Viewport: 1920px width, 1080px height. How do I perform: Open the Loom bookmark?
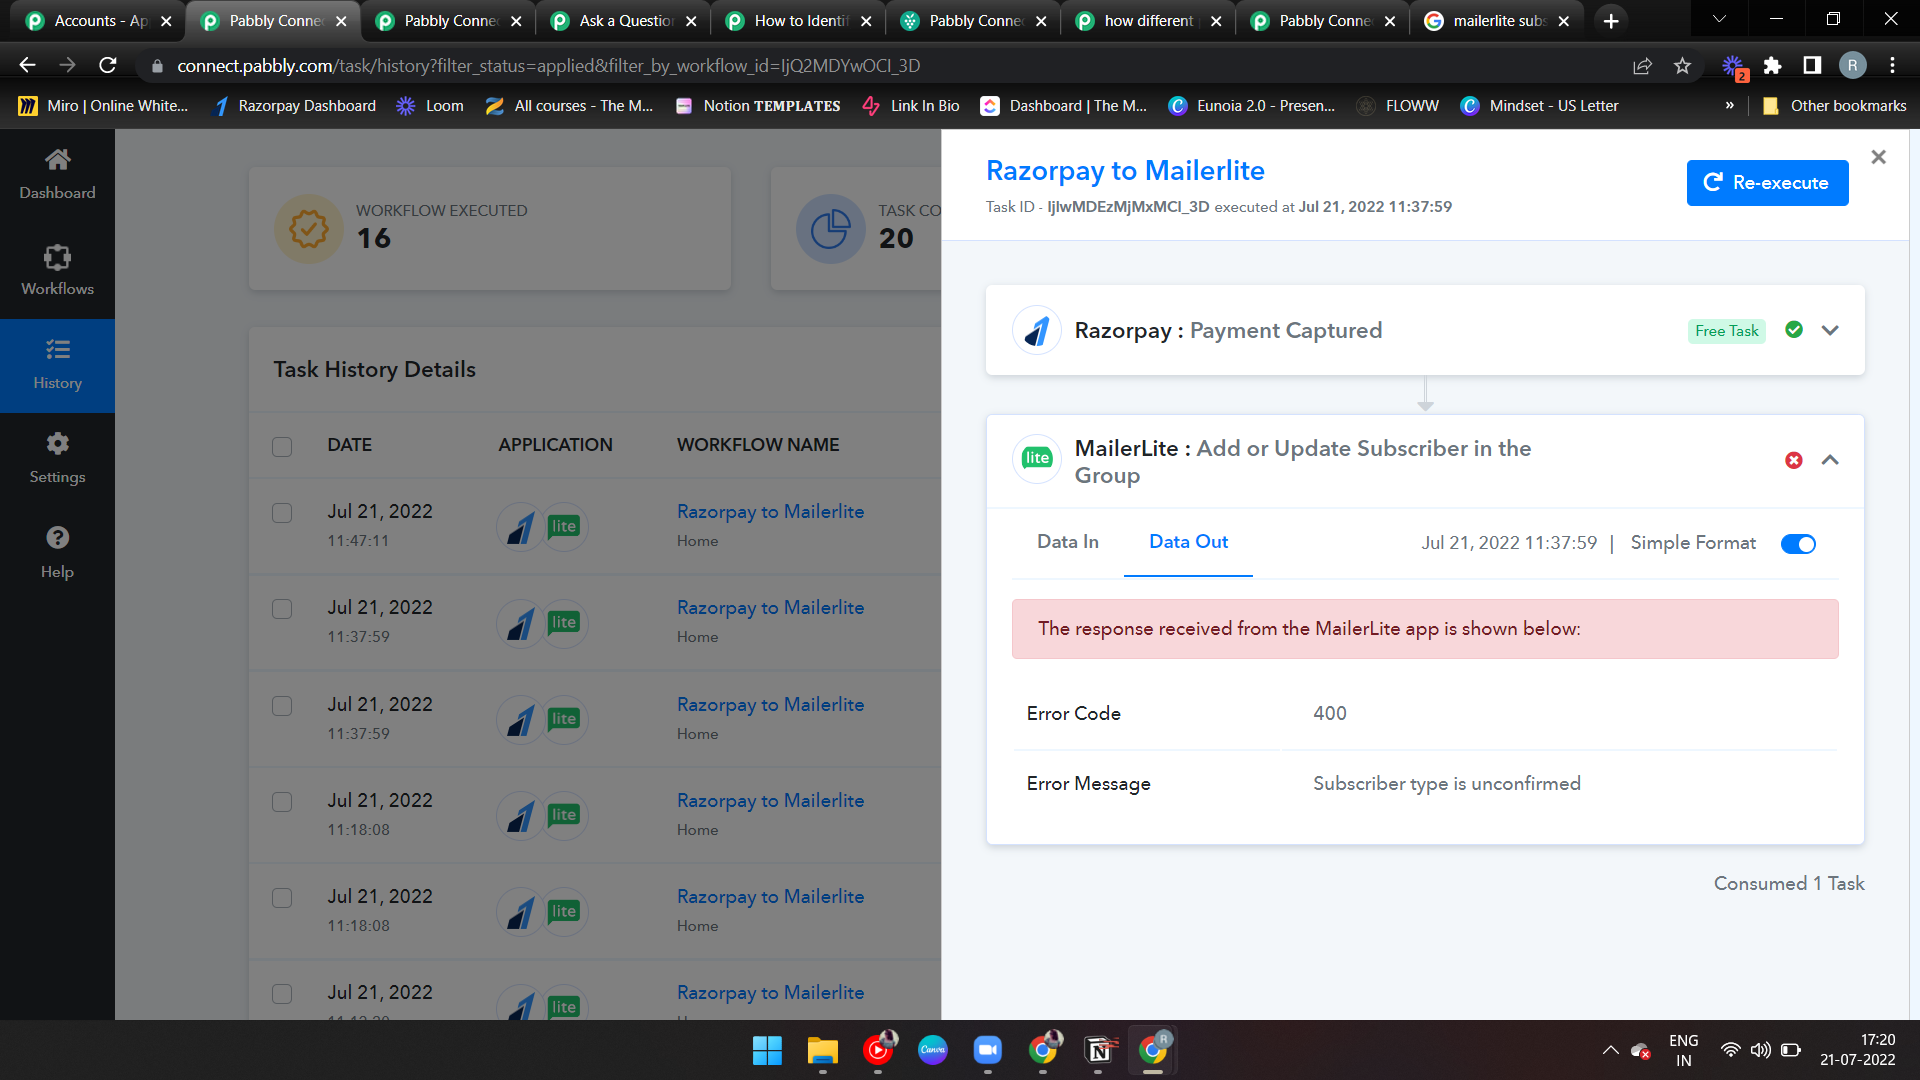click(430, 106)
